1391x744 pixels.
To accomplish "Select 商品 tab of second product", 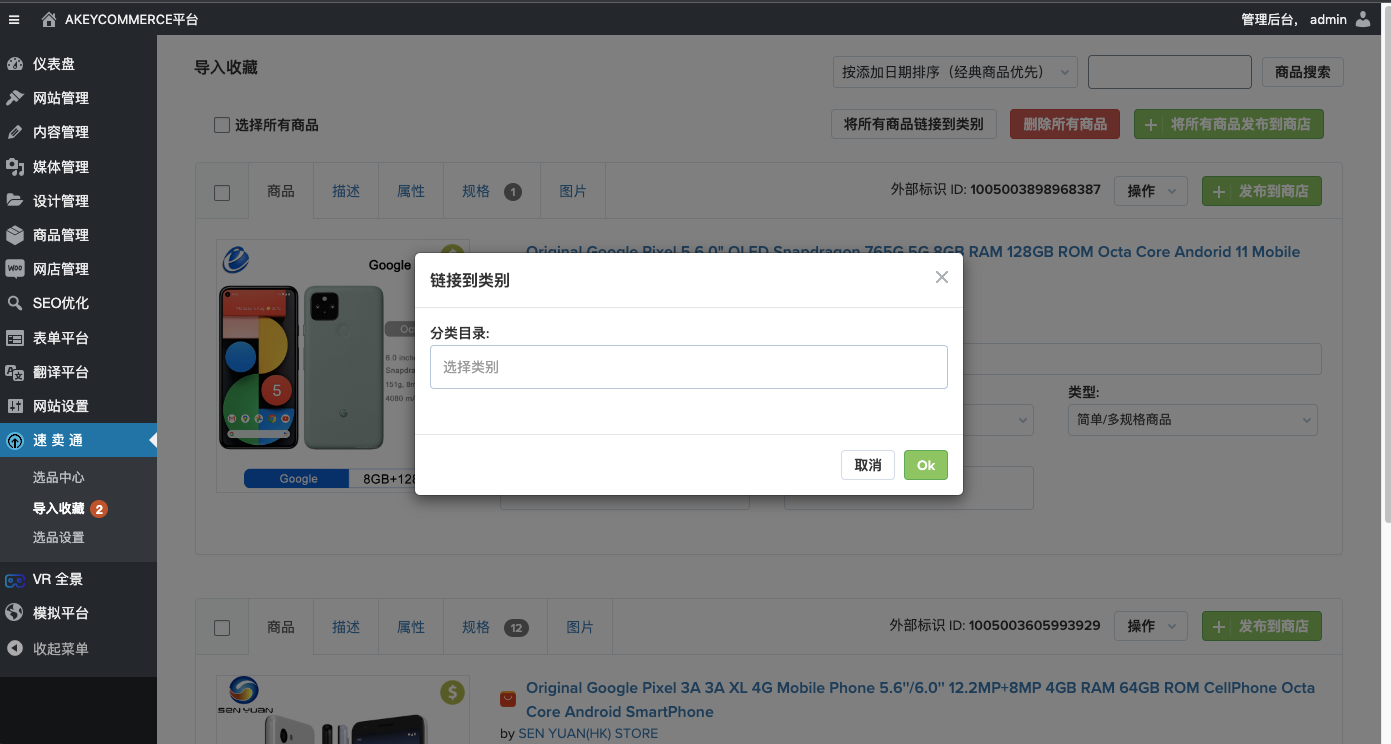I will click(281, 627).
